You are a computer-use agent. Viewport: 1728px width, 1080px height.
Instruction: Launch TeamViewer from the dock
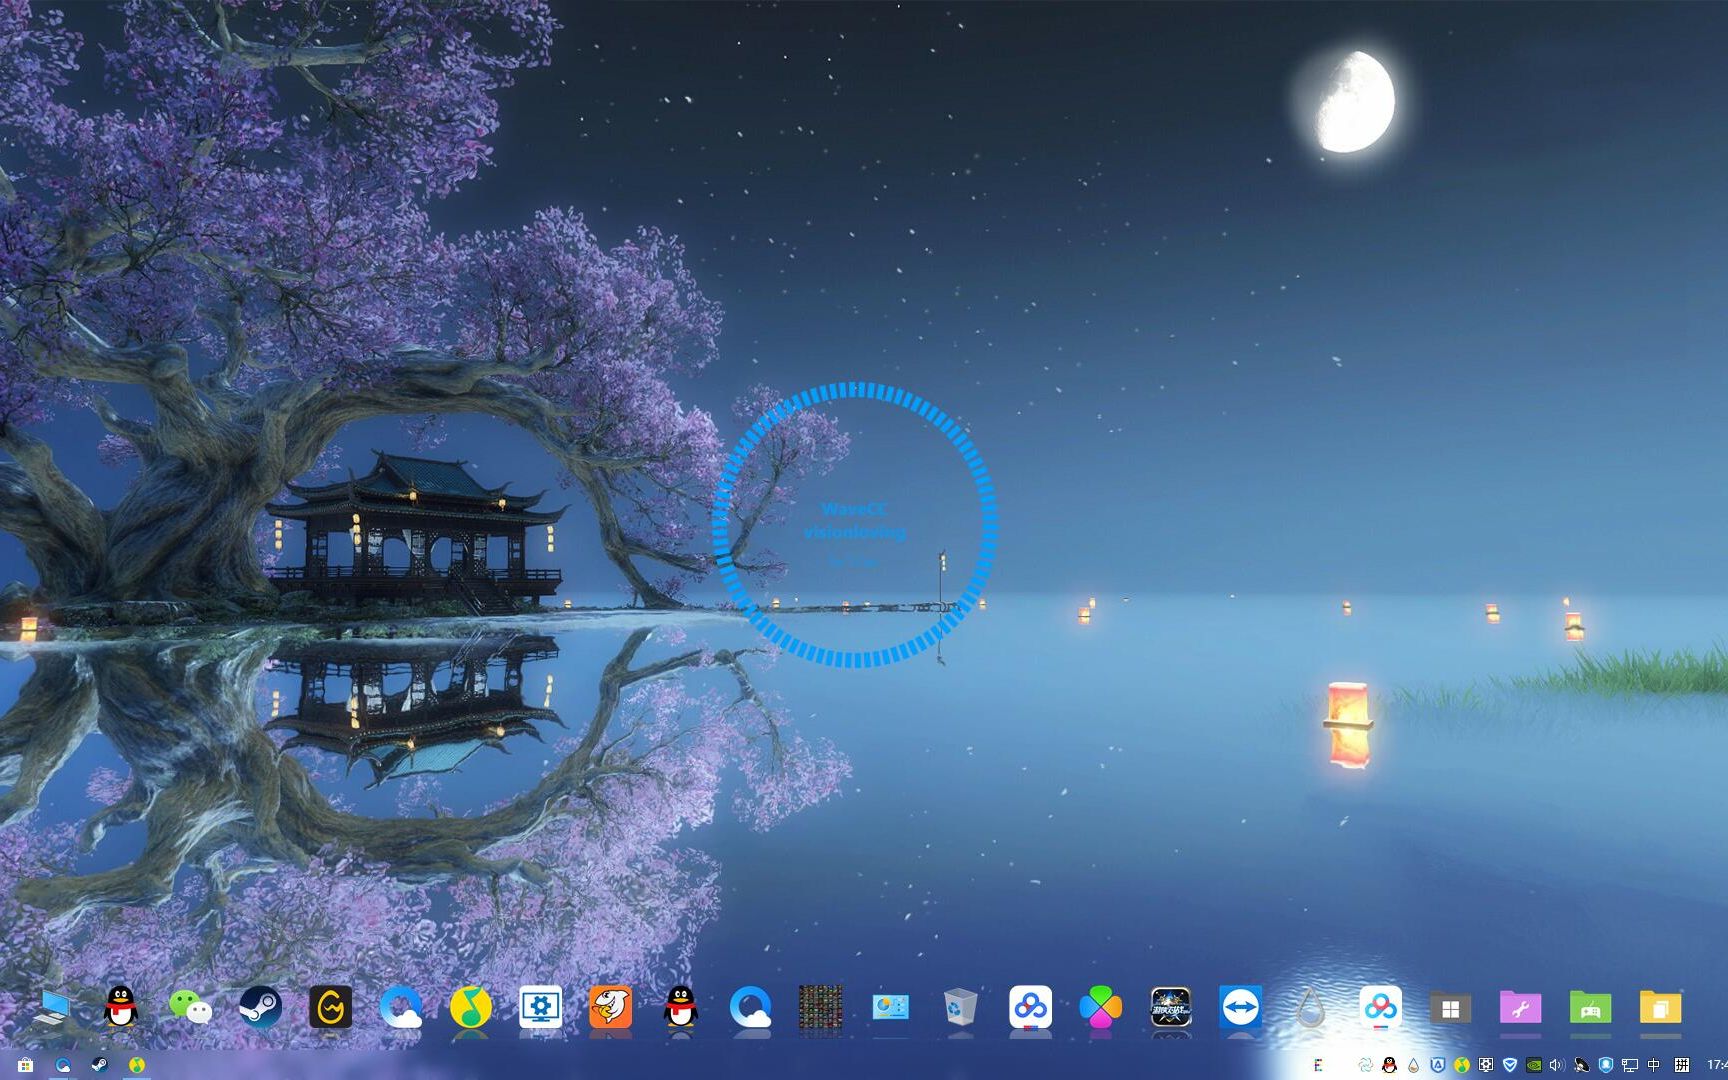pos(1240,1008)
